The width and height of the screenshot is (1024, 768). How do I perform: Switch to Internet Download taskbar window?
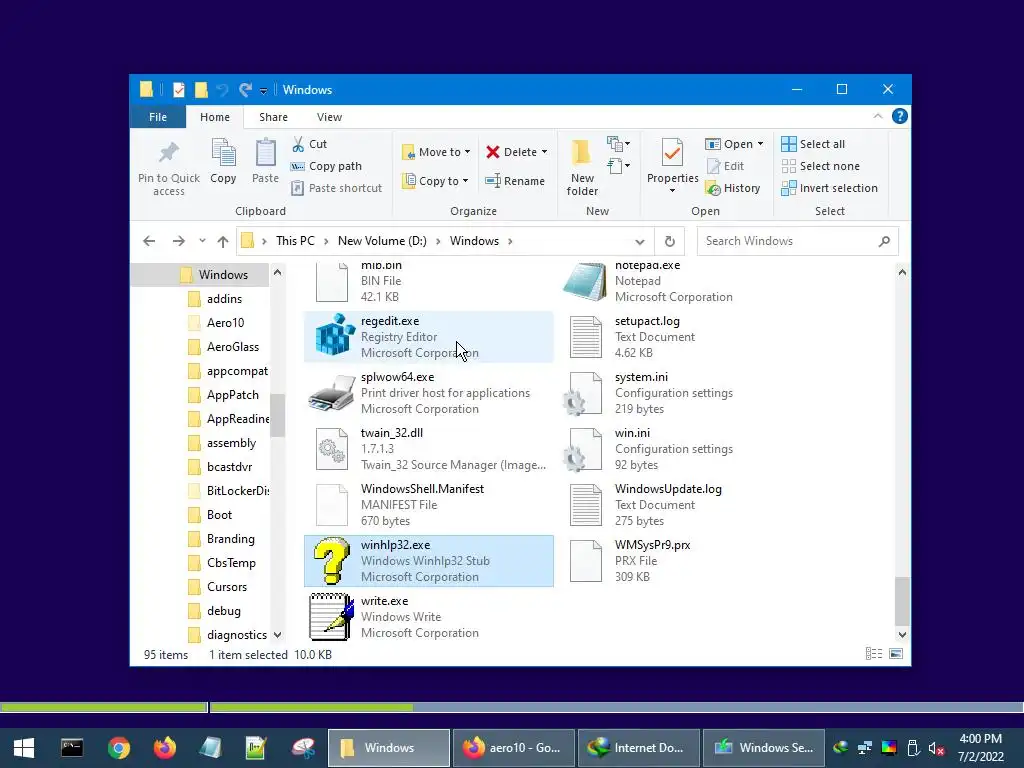tap(639, 748)
